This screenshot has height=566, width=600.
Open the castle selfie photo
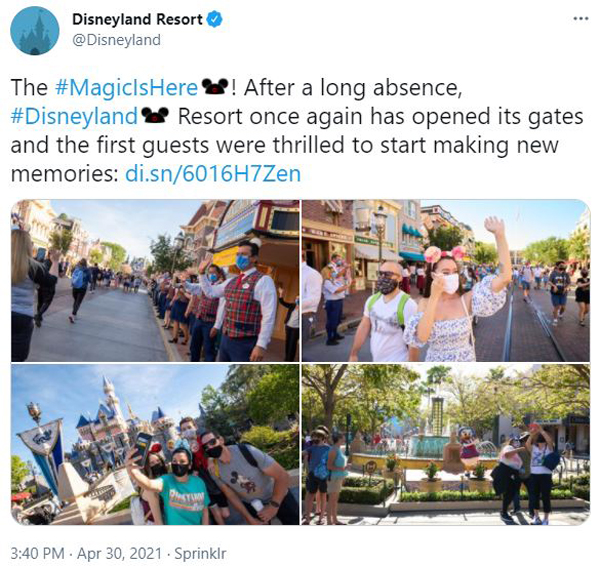[x=155, y=444]
